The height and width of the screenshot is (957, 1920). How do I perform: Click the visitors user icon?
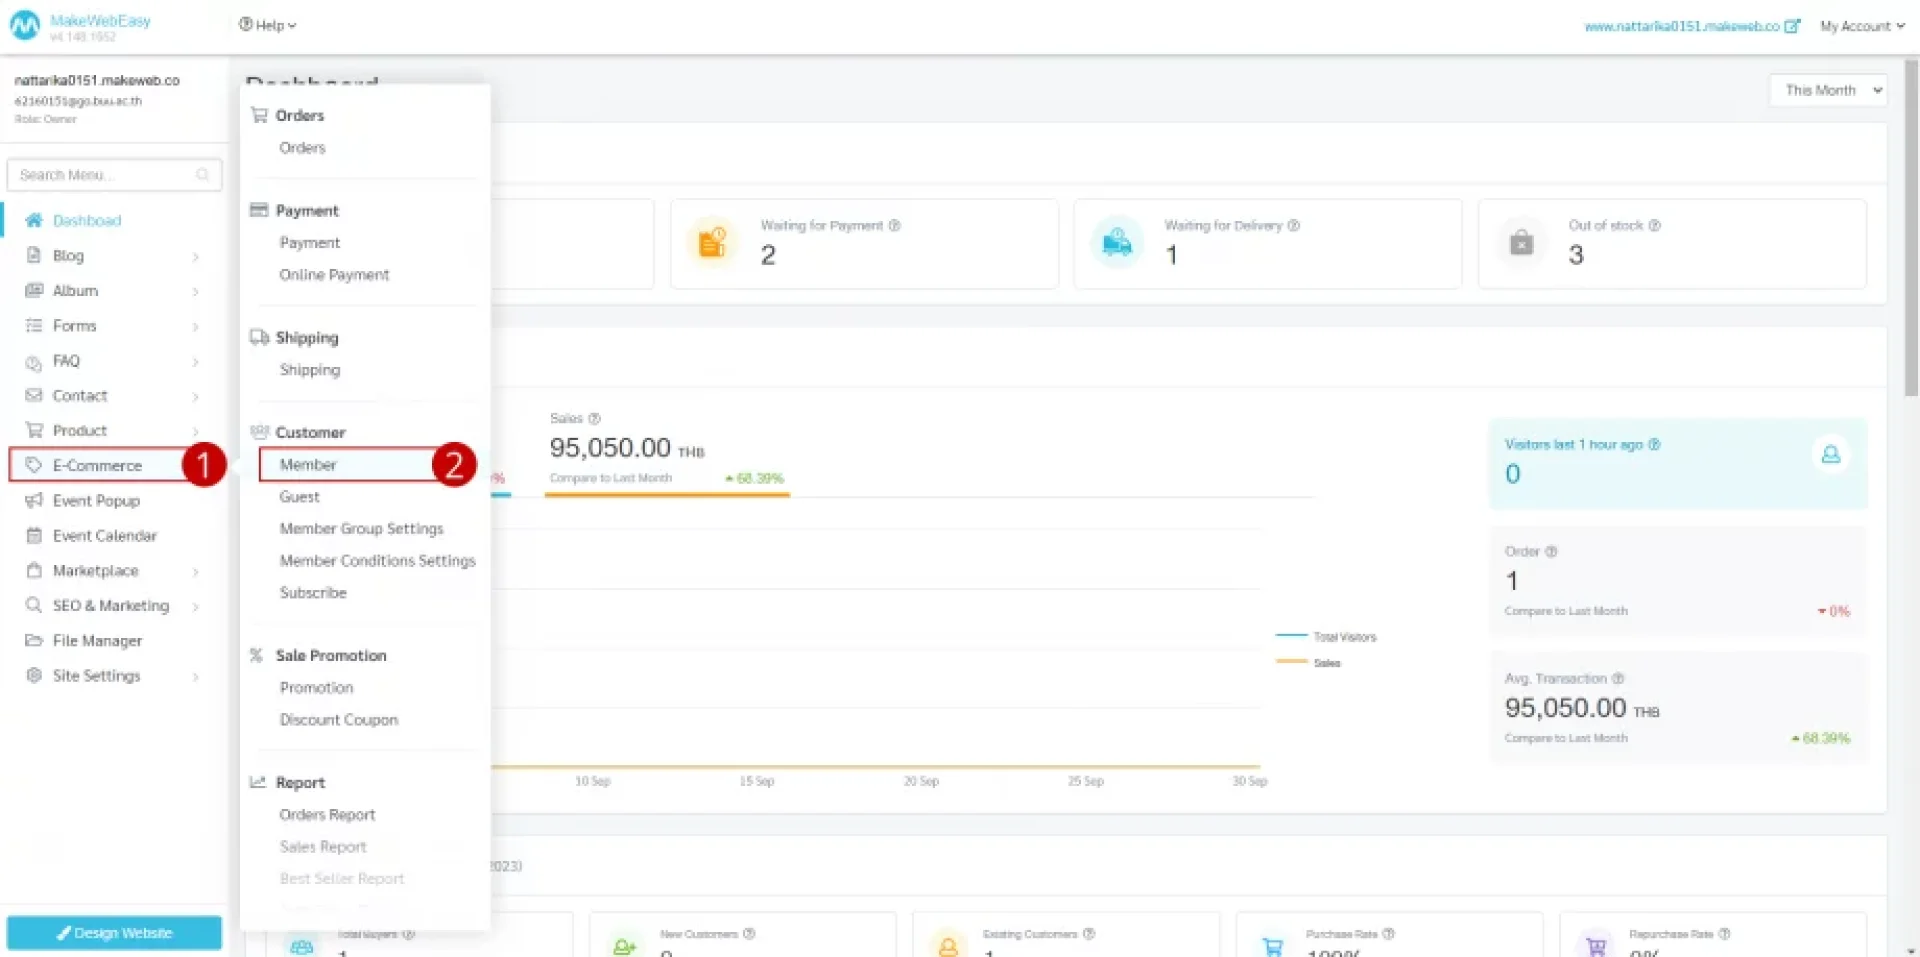(1830, 455)
